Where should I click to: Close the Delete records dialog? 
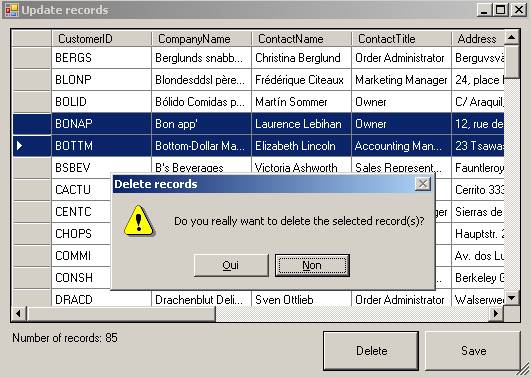pyautogui.click(x=422, y=184)
